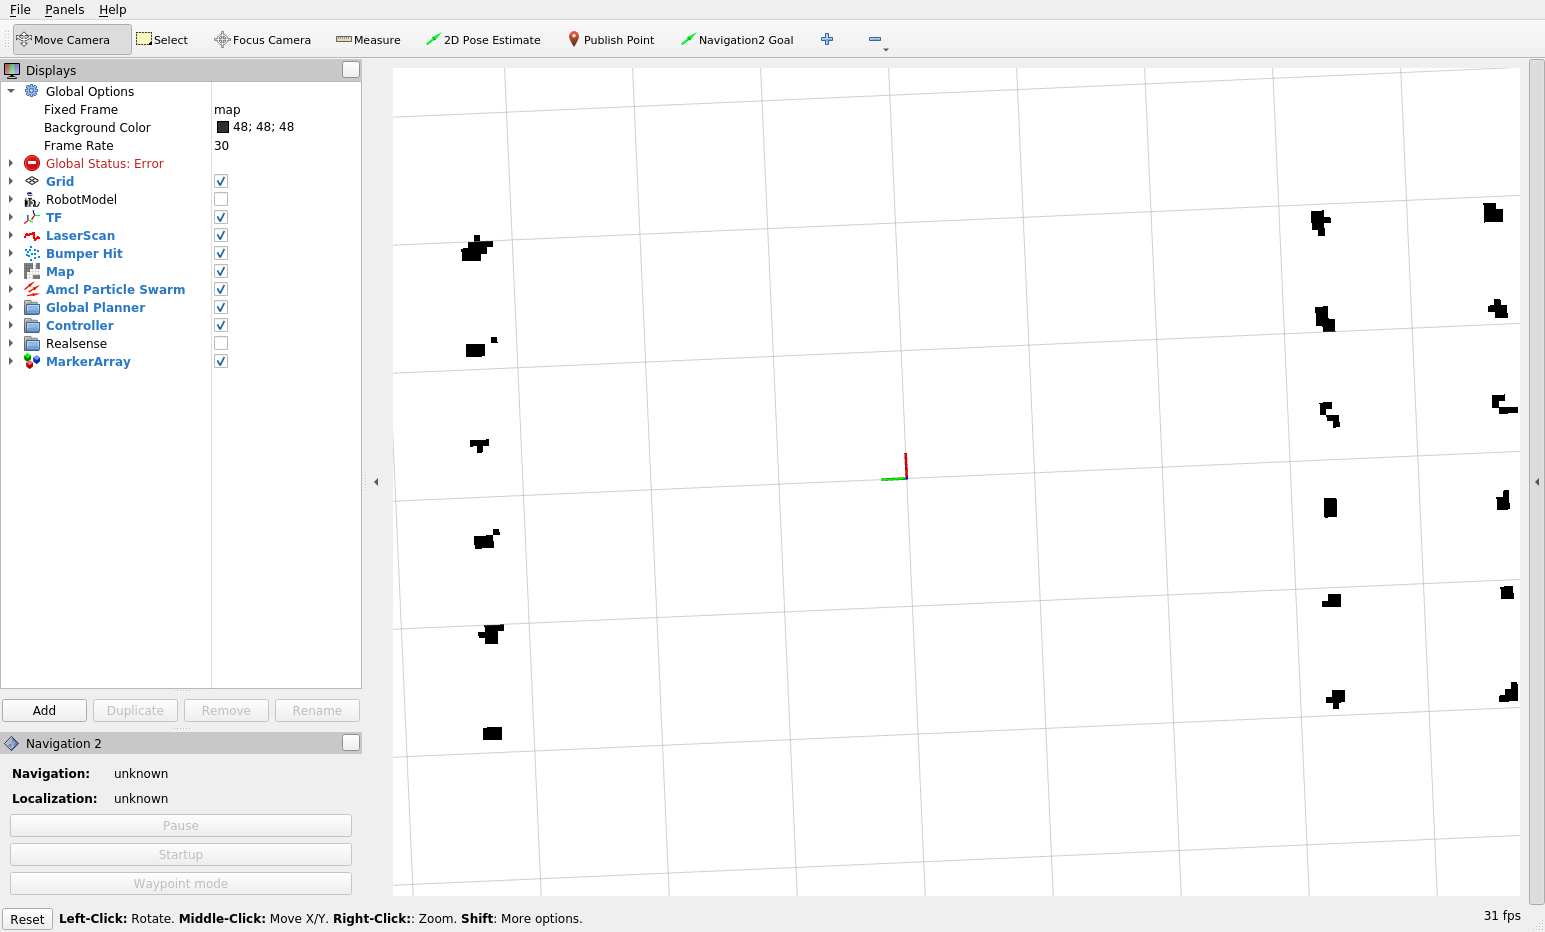Click the Select tool in the toolbar
This screenshot has width=1545, height=932.
click(162, 39)
